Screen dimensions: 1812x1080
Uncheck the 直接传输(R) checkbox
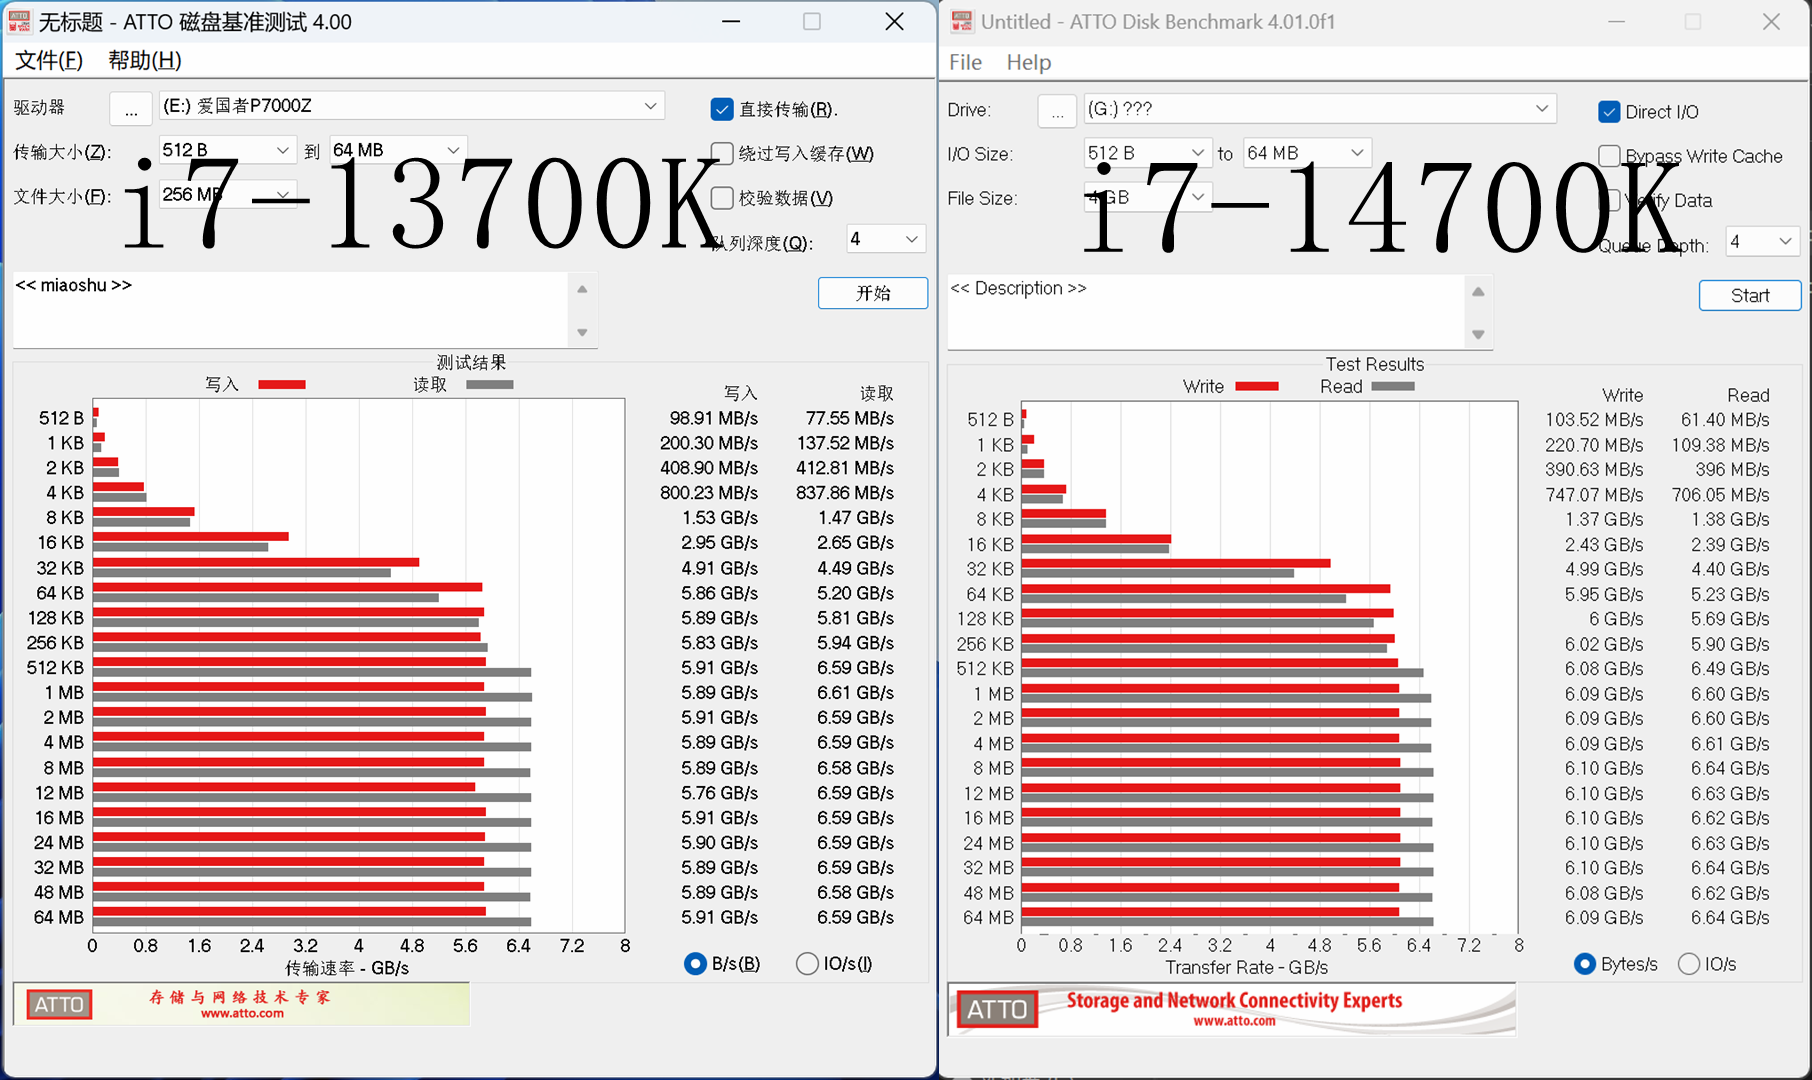(x=722, y=109)
